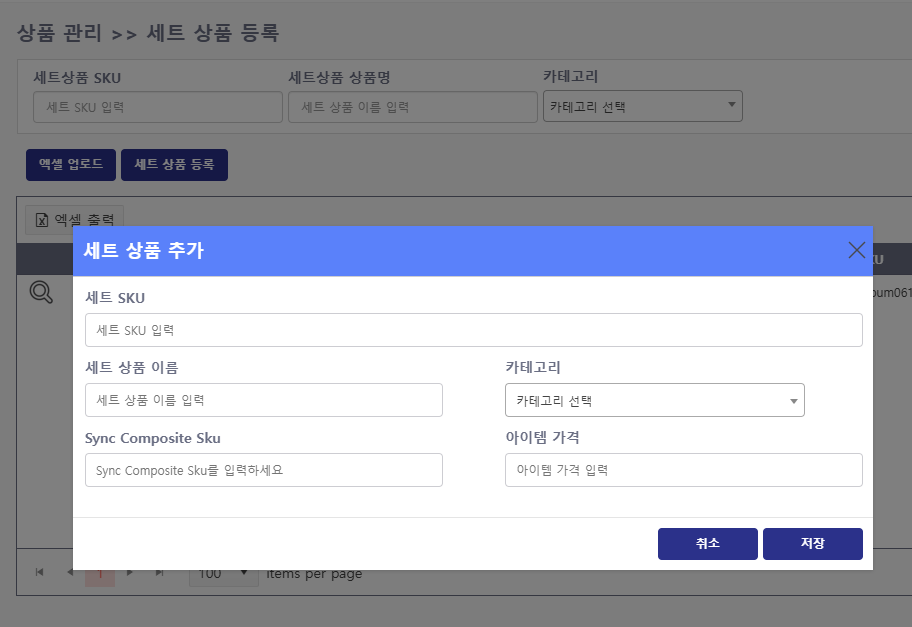Focus the 세트 SKU field in the dialog
Image resolution: width=912 pixels, height=627 pixels.
474,330
